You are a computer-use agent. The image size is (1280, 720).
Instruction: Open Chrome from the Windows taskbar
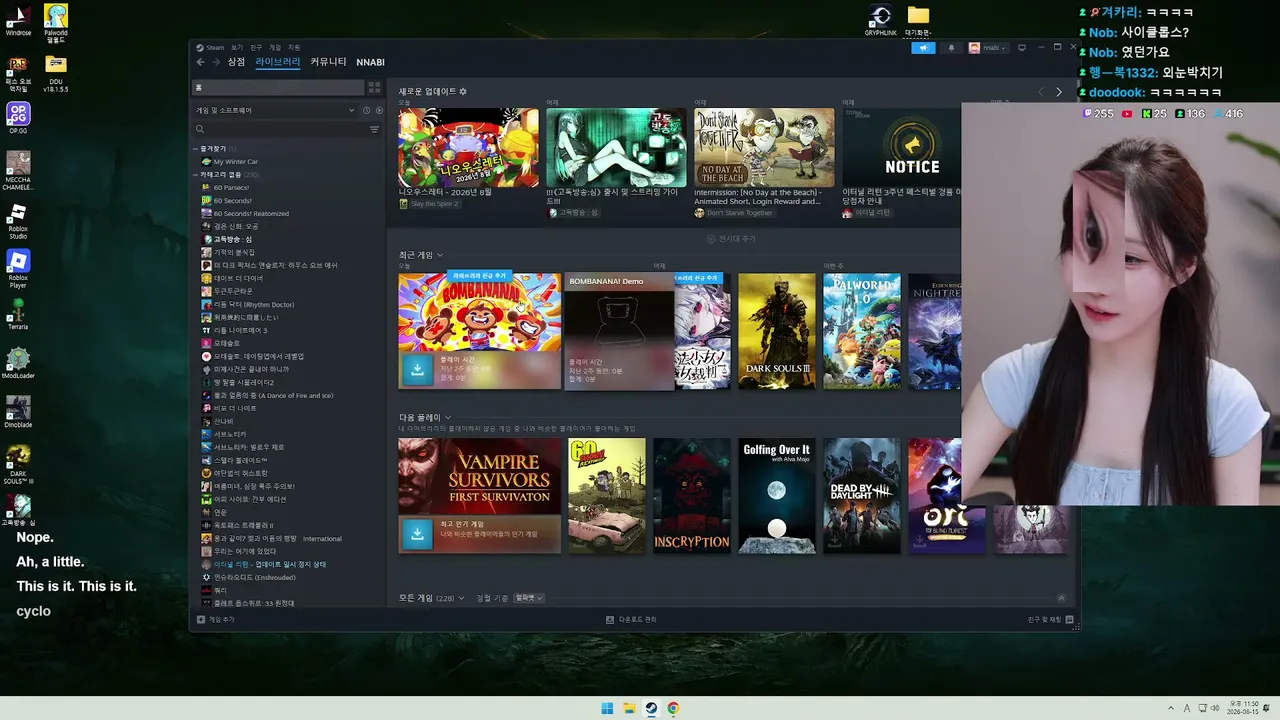[x=673, y=709]
